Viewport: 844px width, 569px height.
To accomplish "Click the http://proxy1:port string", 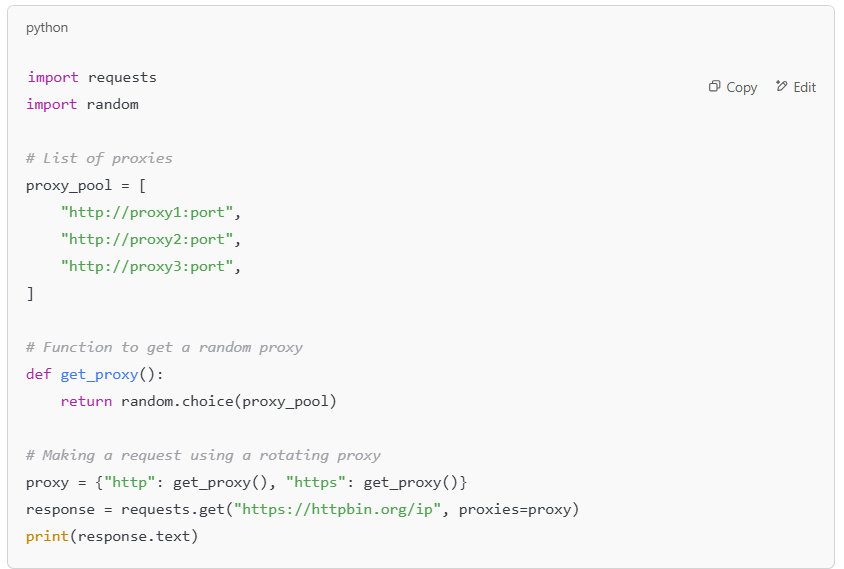I will pos(147,213).
